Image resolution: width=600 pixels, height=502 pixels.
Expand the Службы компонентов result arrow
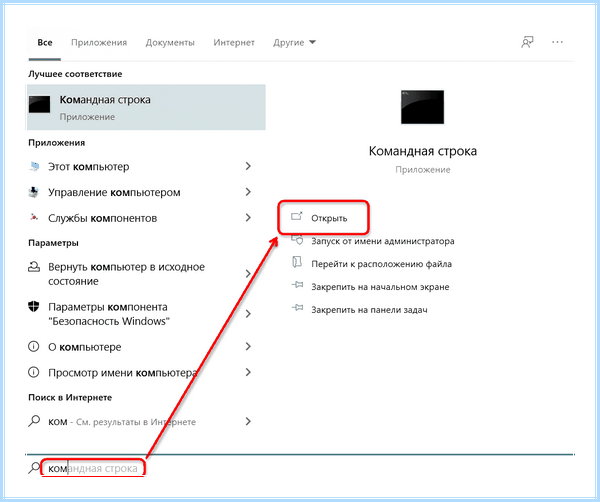[x=248, y=218]
